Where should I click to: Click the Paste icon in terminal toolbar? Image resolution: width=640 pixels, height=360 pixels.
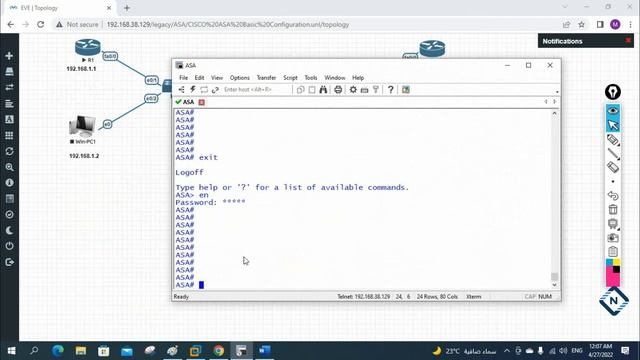[x=312, y=89]
